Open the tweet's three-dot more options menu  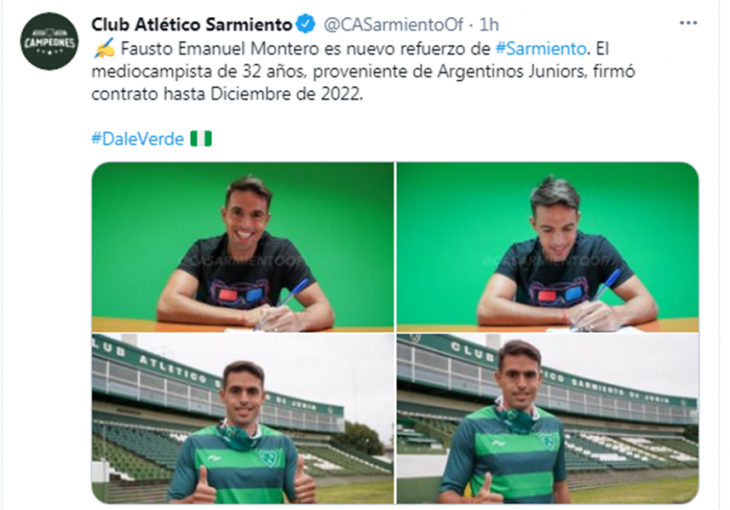[688, 23]
